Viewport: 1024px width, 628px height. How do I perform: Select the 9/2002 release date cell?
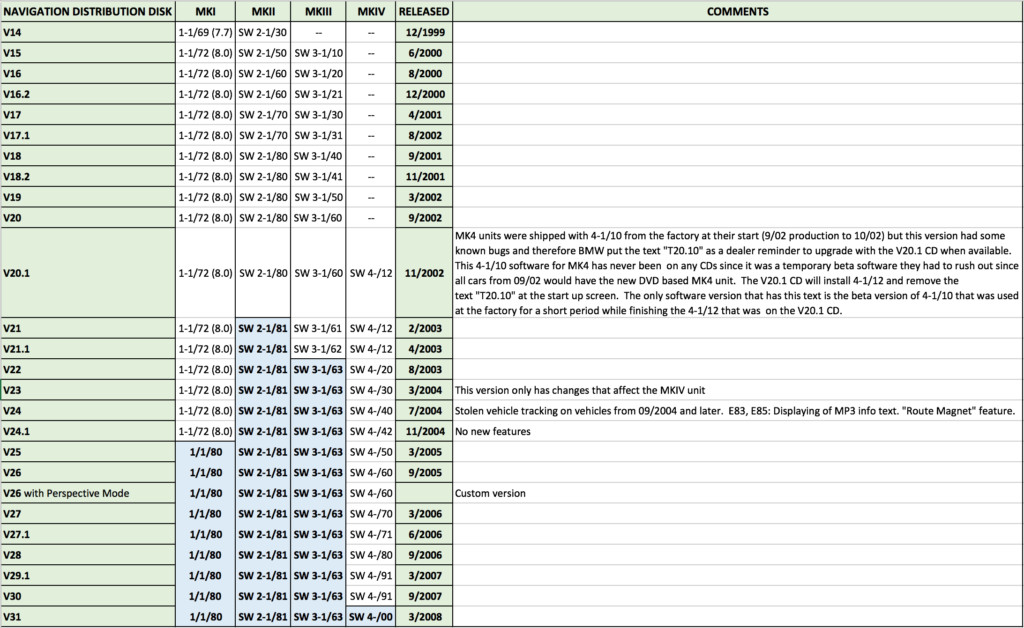point(424,217)
